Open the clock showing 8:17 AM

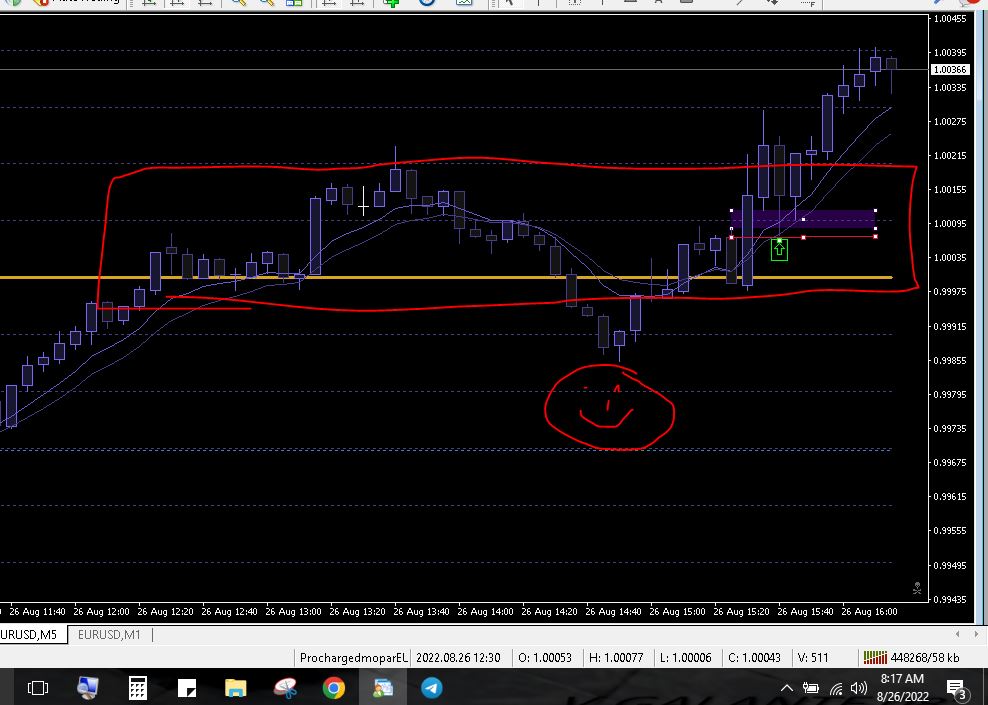point(902,687)
